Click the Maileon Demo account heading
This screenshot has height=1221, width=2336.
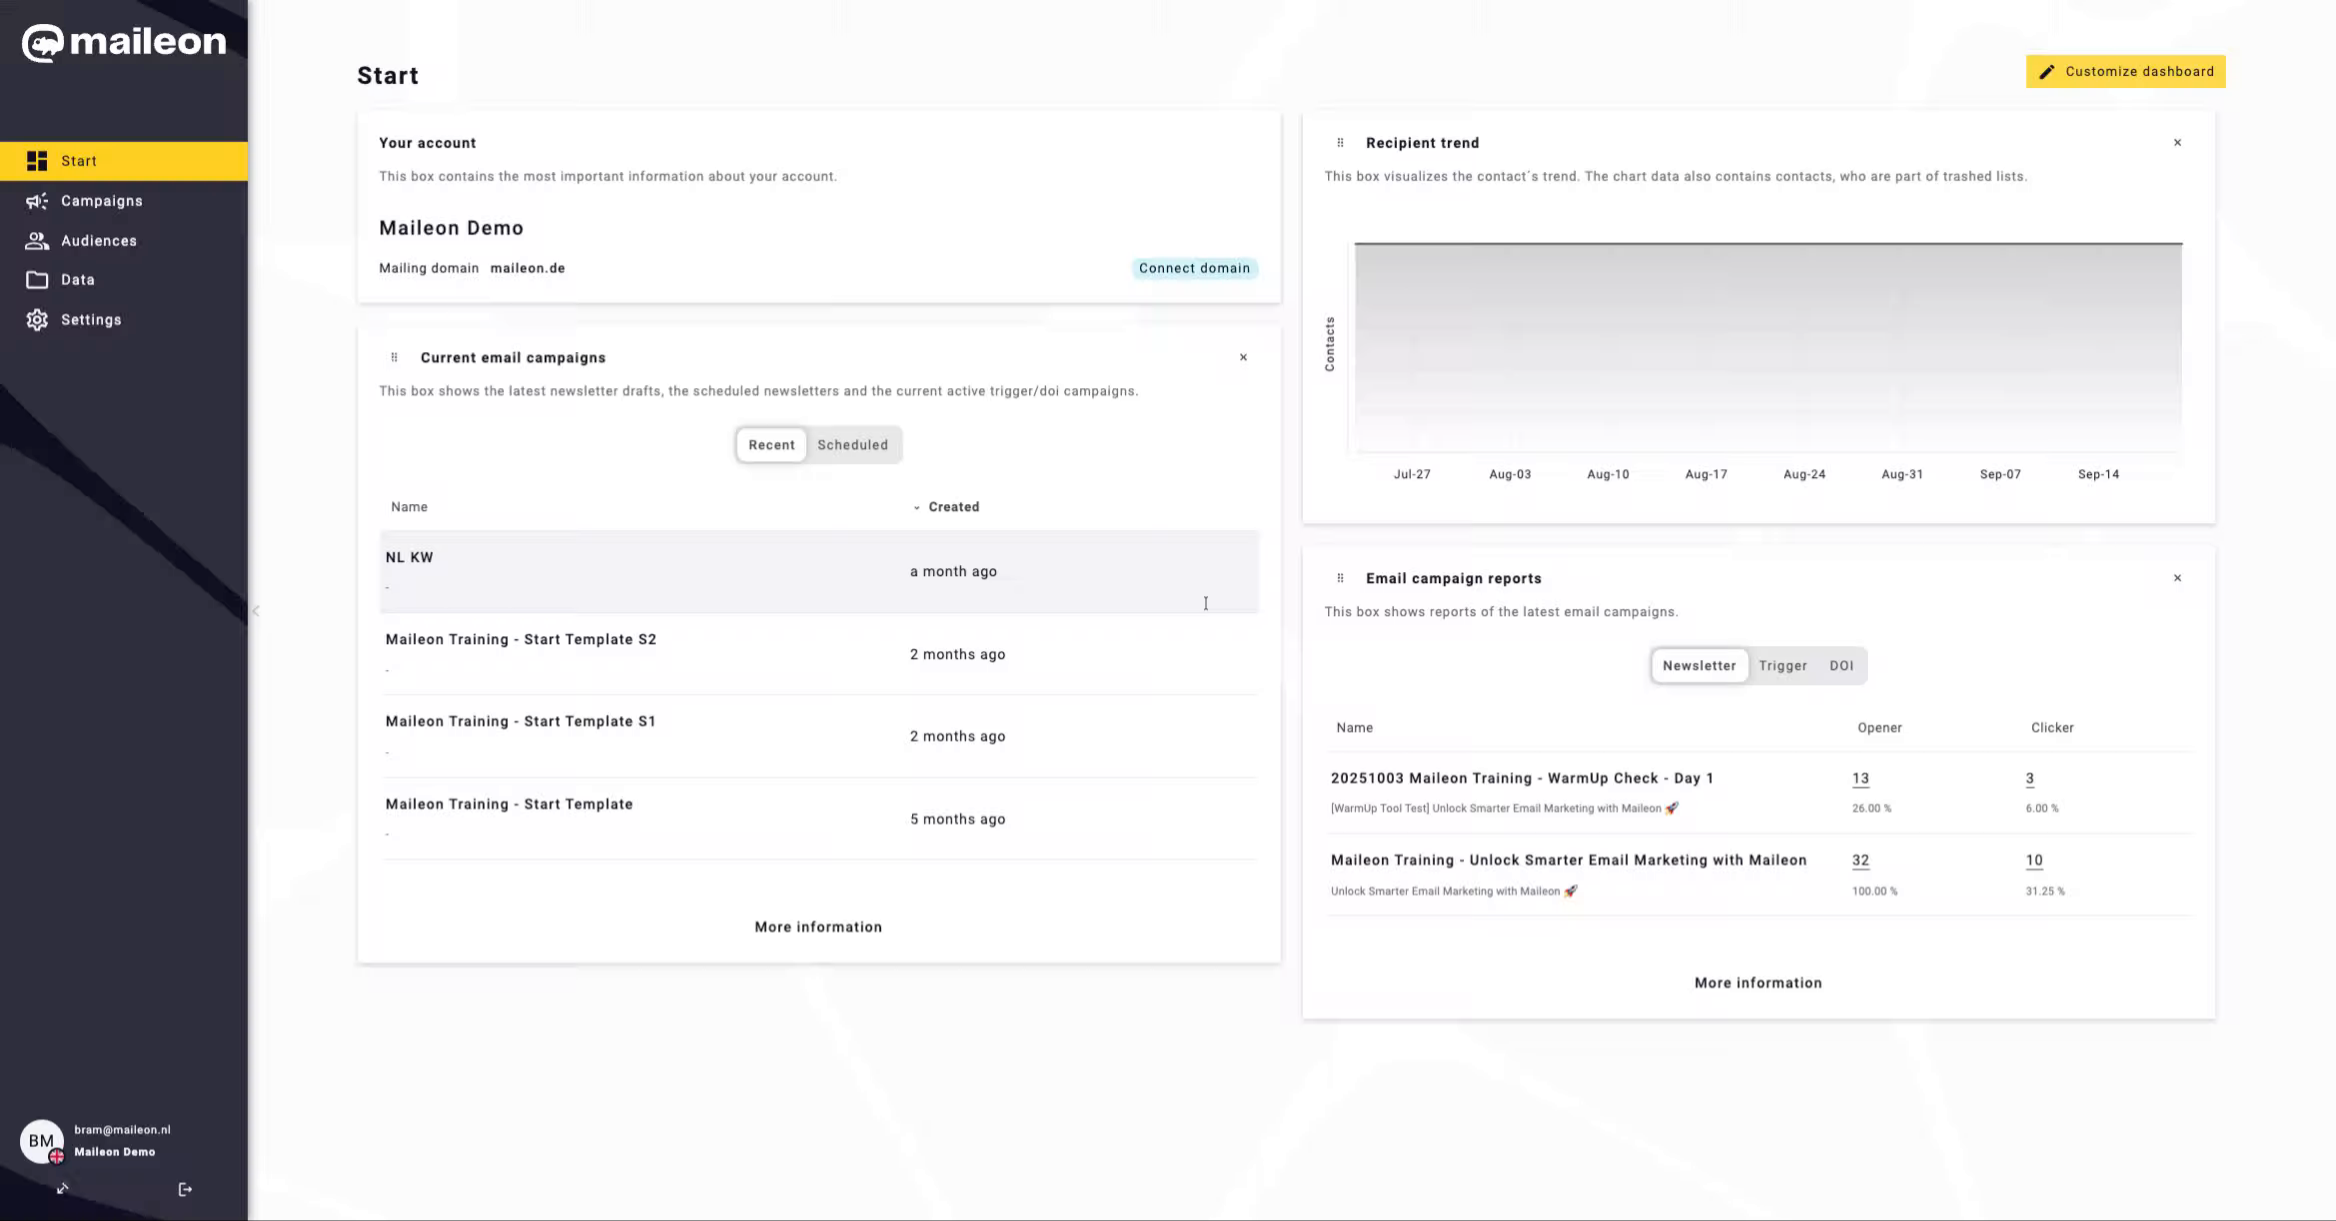(451, 228)
